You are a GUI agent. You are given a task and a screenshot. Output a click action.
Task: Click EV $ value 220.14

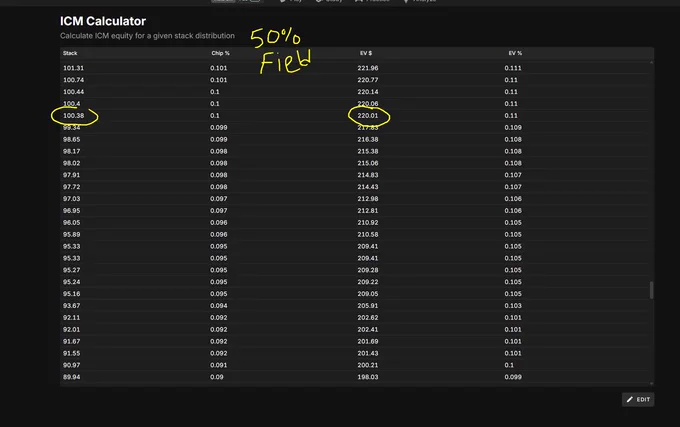(368, 92)
